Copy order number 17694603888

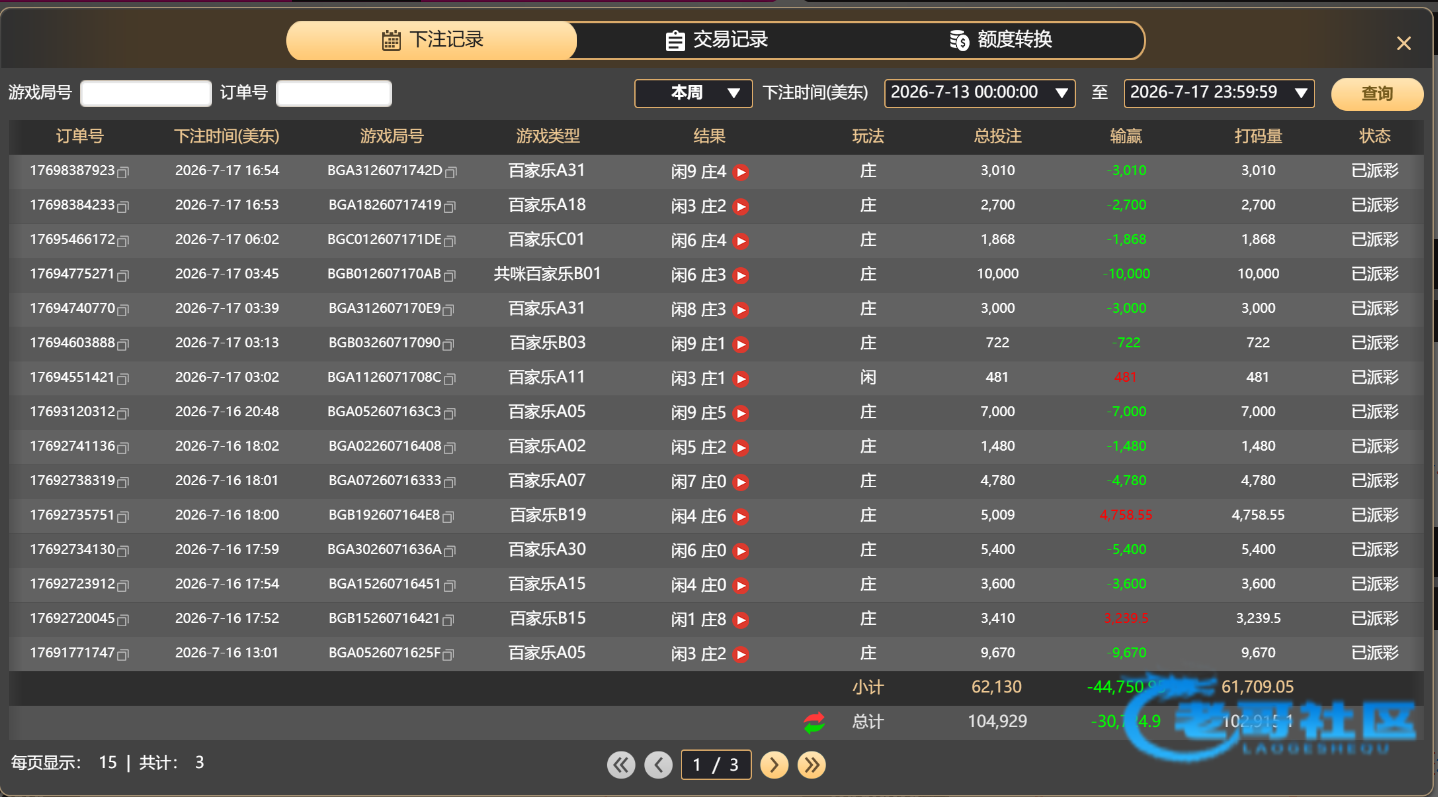click(123, 345)
